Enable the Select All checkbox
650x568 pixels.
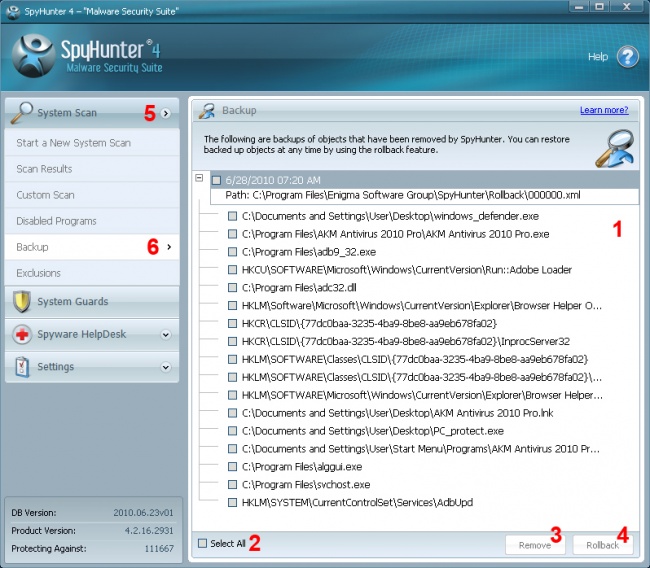coord(203,544)
